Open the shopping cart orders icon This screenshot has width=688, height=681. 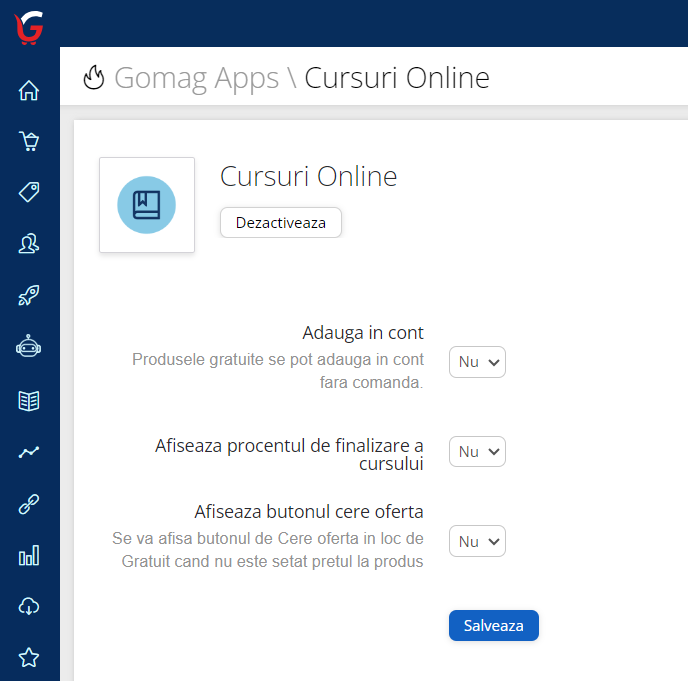tap(29, 141)
